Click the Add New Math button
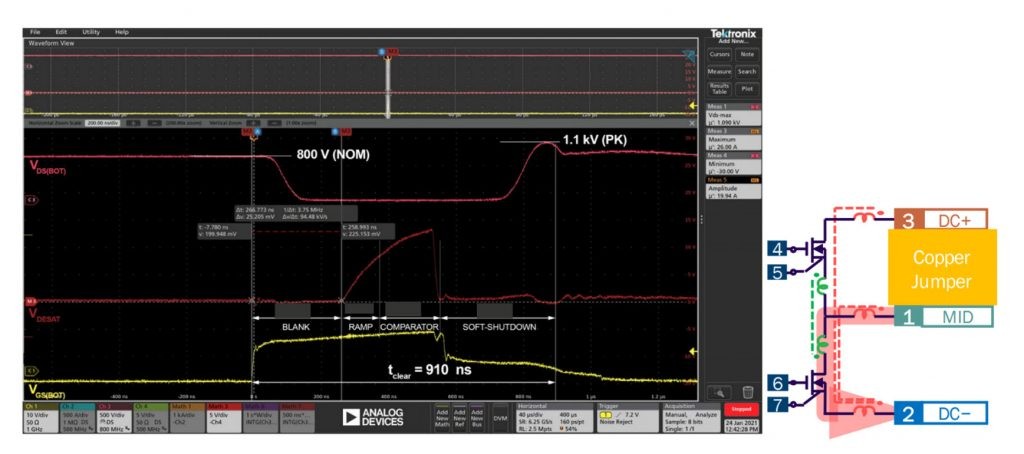 coord(441,418)
